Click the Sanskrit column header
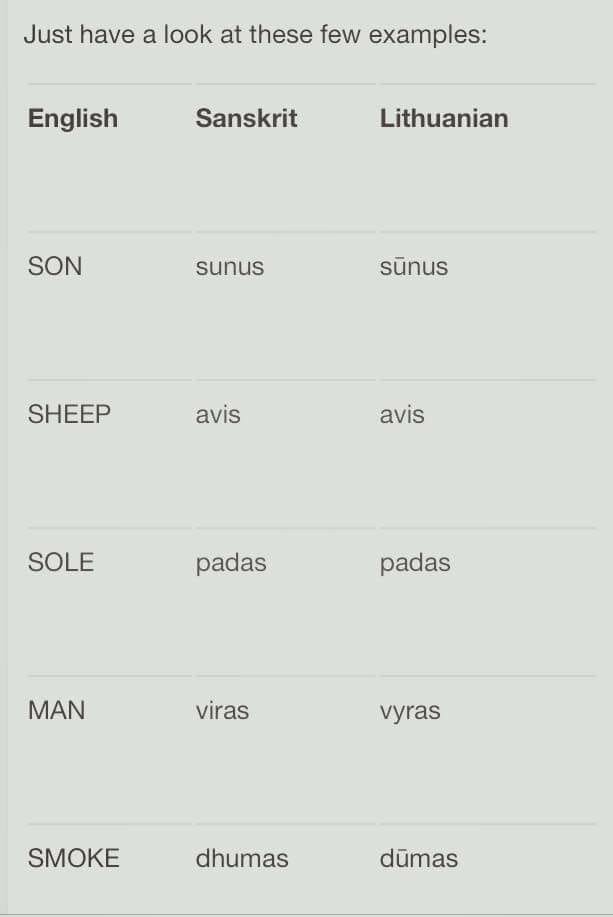The width and height of the screenshot is (613, 917). 246,118
